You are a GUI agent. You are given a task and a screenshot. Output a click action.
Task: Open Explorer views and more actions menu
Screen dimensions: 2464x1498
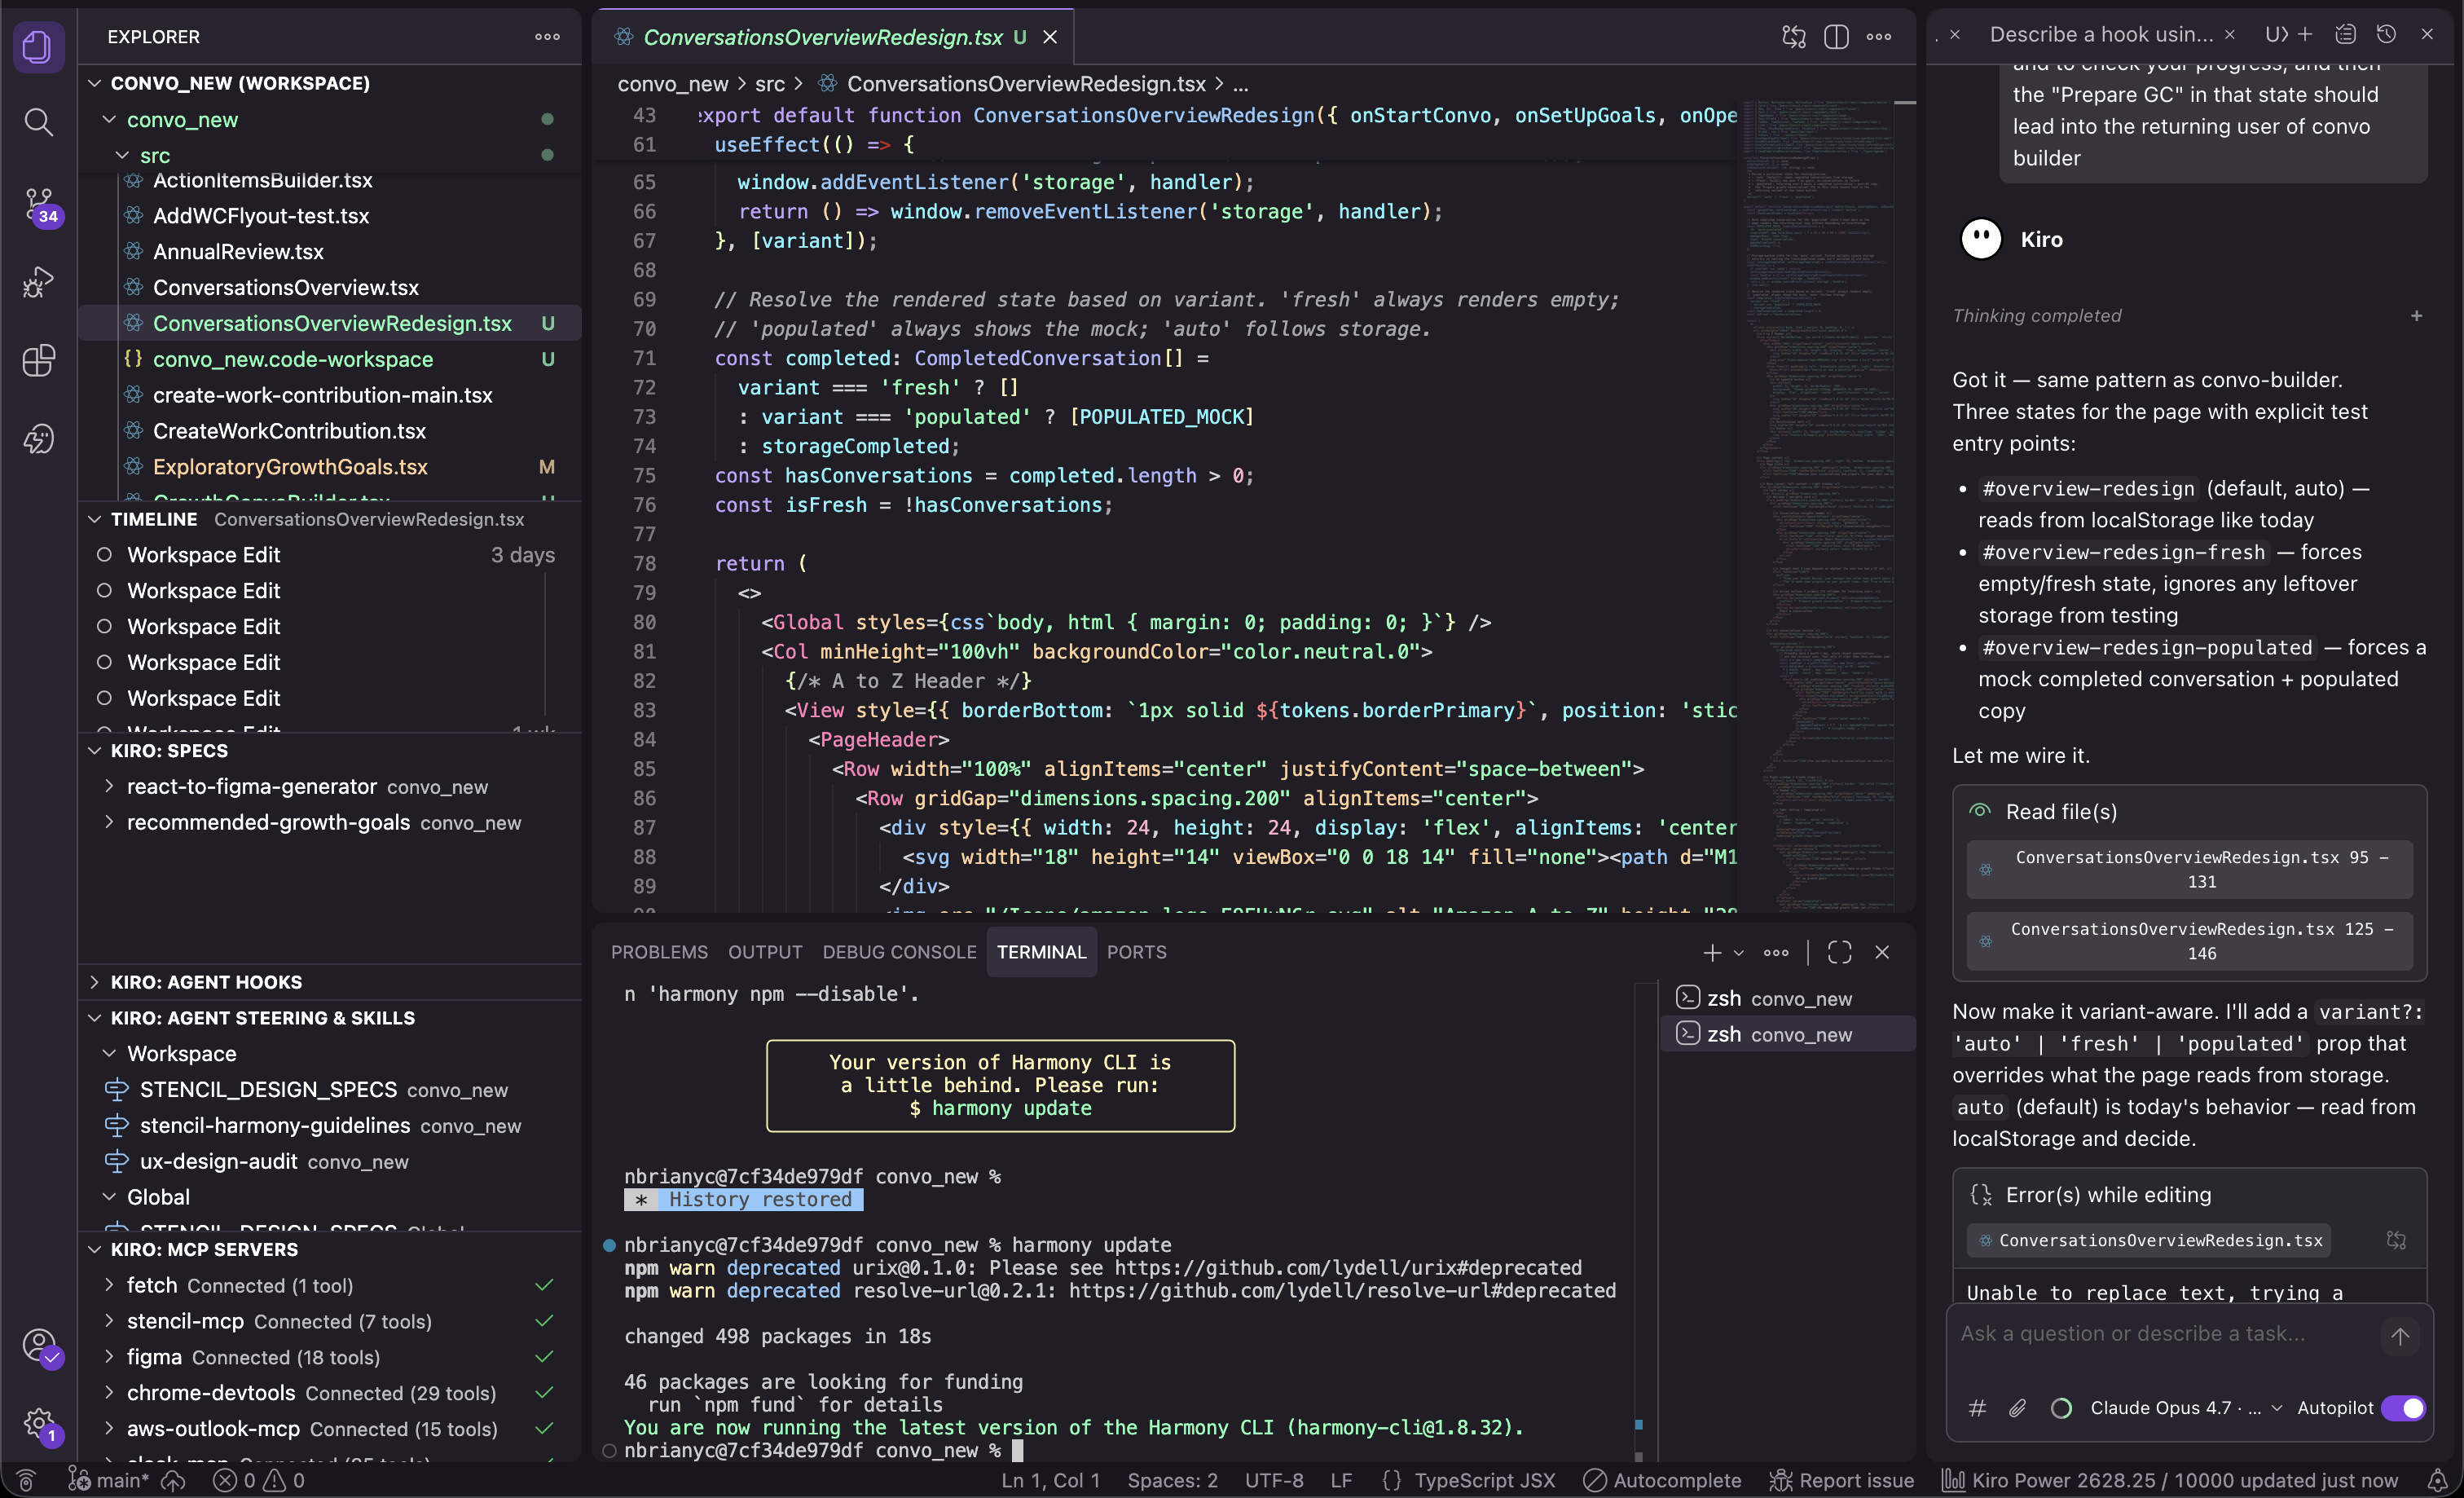(x=547, y=36)
